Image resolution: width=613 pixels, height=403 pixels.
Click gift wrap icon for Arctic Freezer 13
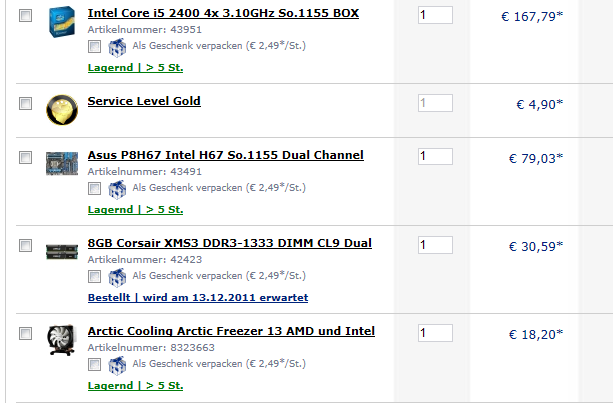click(x=117, y=365)
